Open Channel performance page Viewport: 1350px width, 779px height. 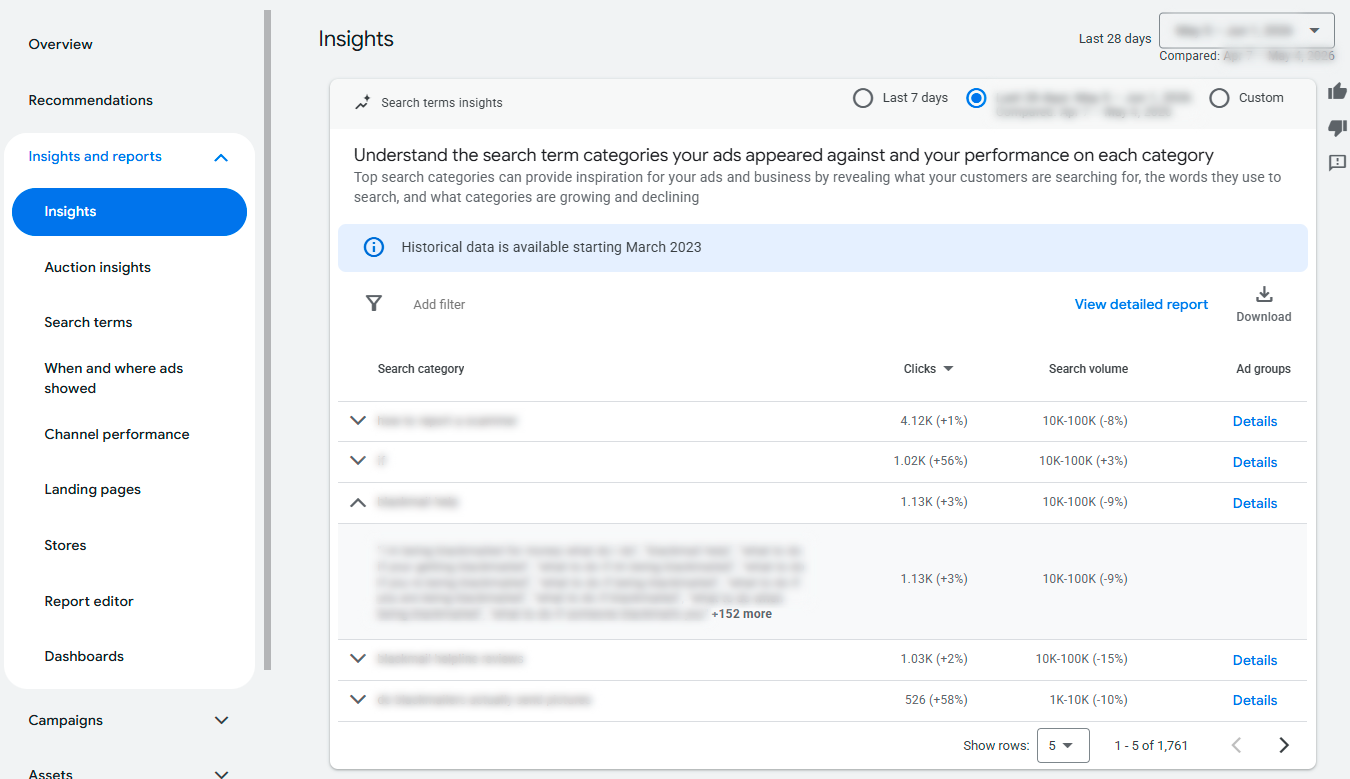point(117,434)
